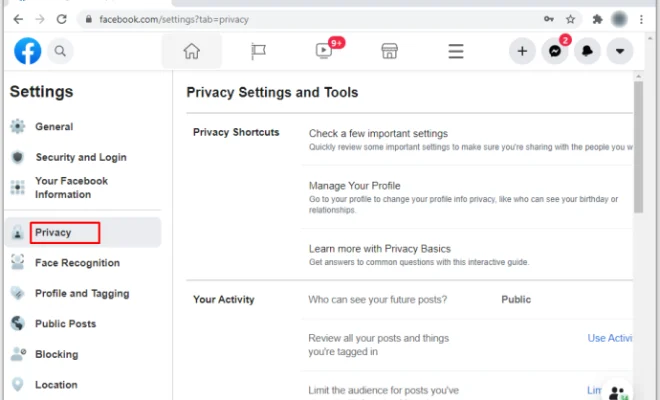Open the Marketplace storefront icon
This screenshot has width=660, height=400.
pos(389,51)
